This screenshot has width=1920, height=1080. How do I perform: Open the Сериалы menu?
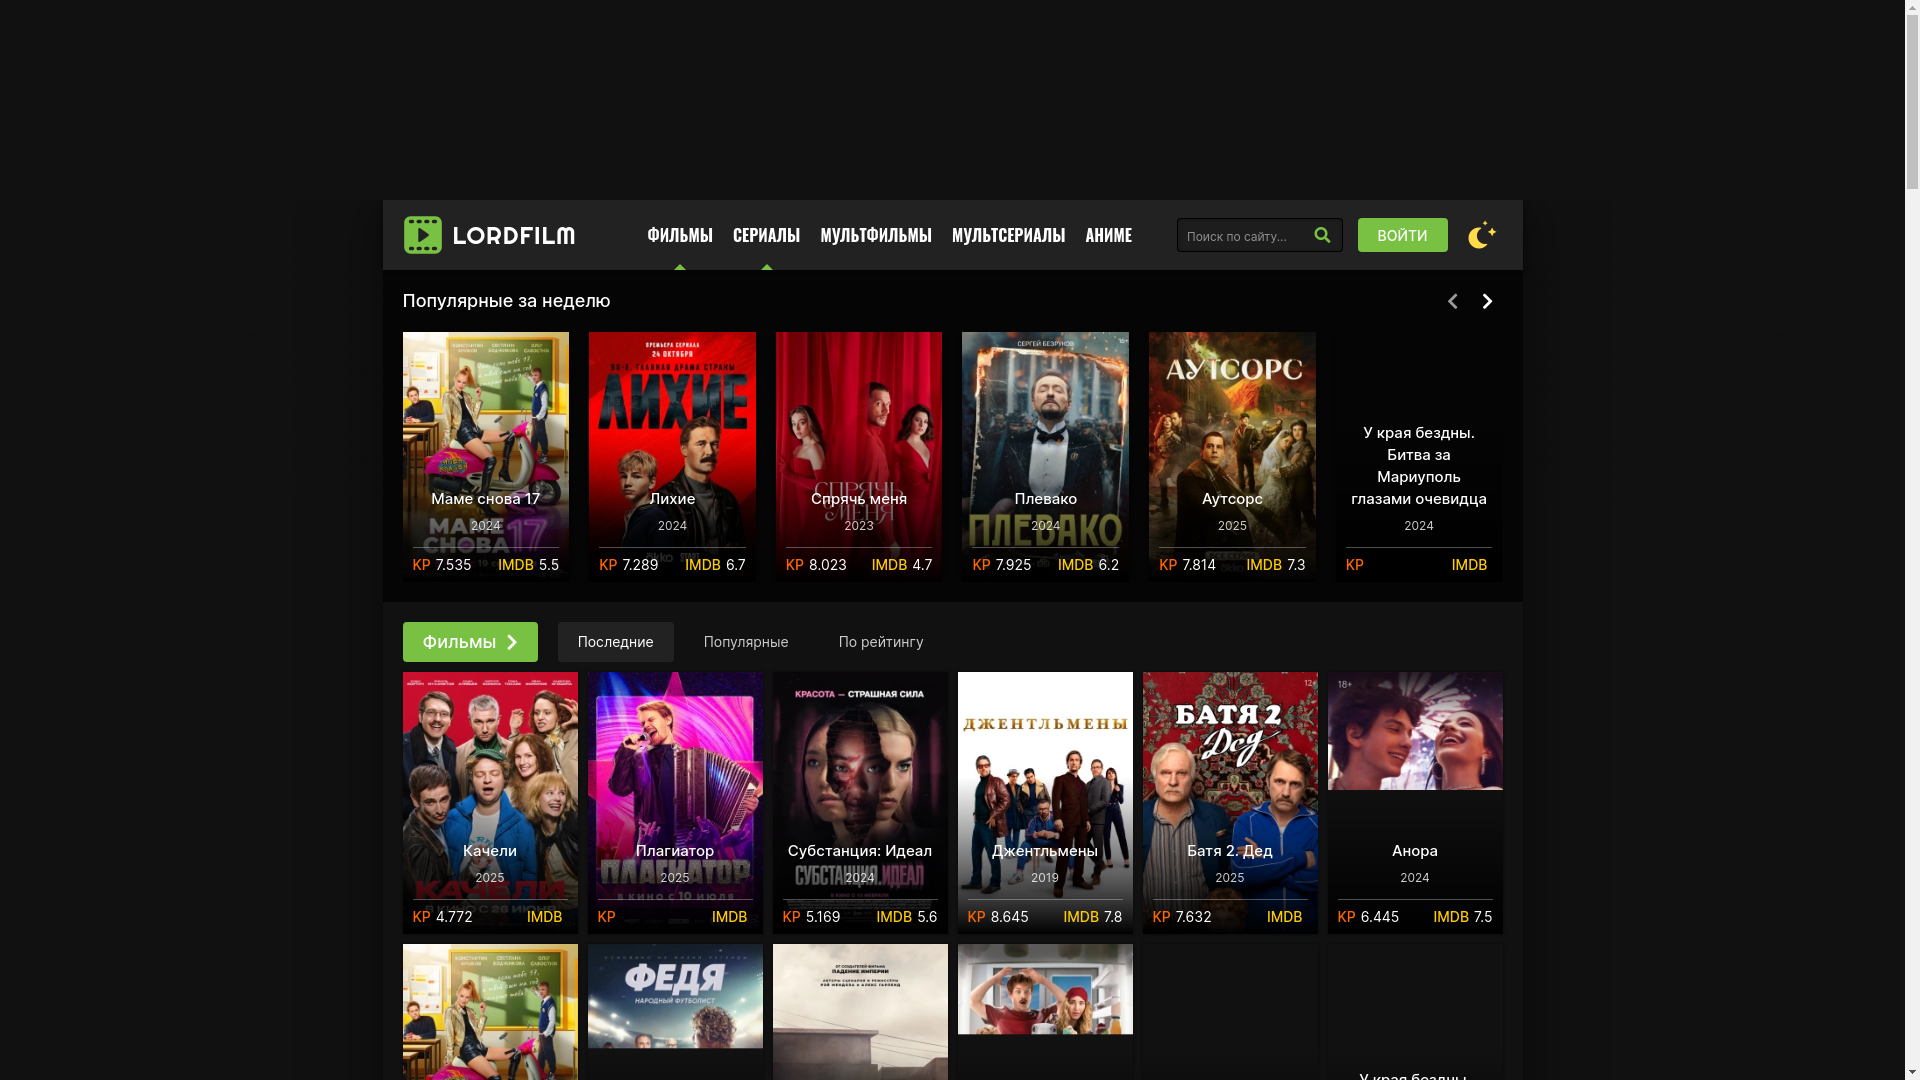coord(766,235)
